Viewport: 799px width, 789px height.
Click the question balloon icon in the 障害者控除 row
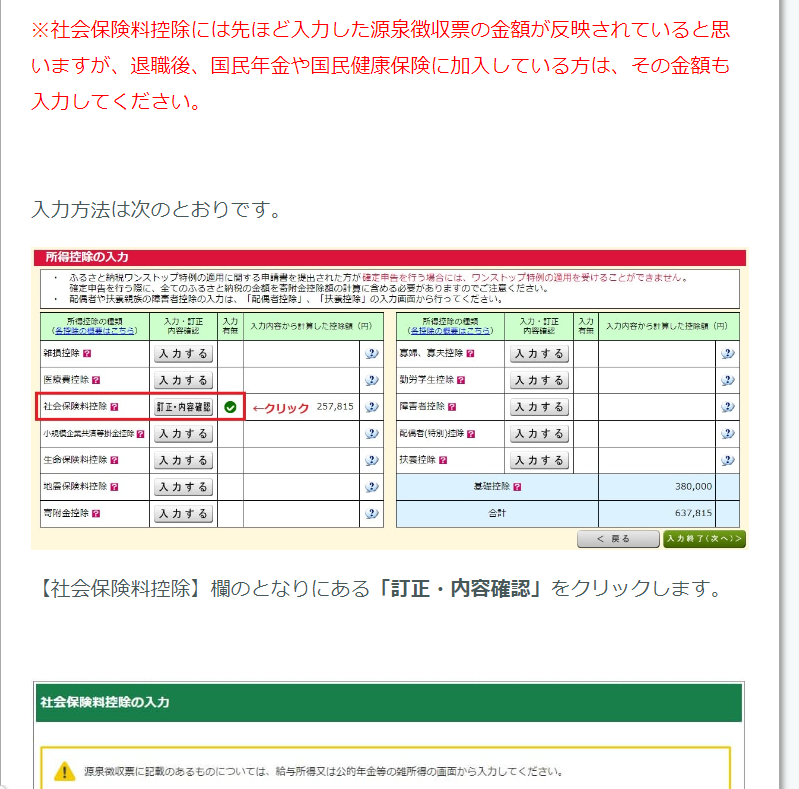point(728,407)
